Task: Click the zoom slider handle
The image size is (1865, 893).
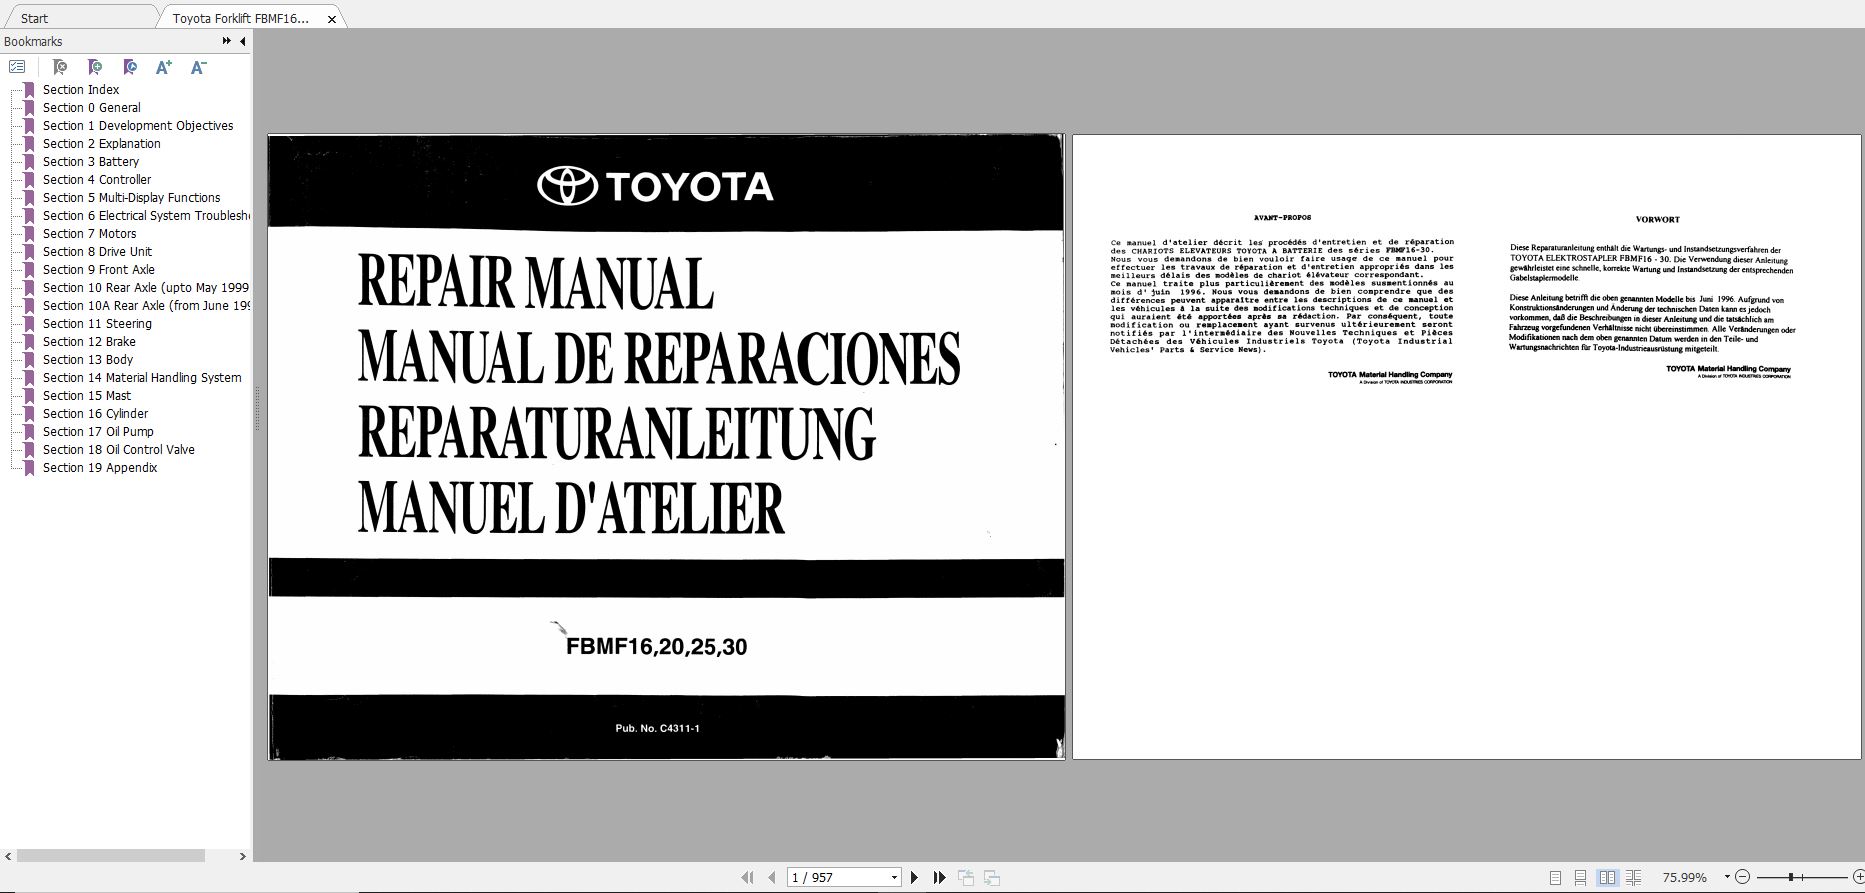Action: click(1790, 877)
